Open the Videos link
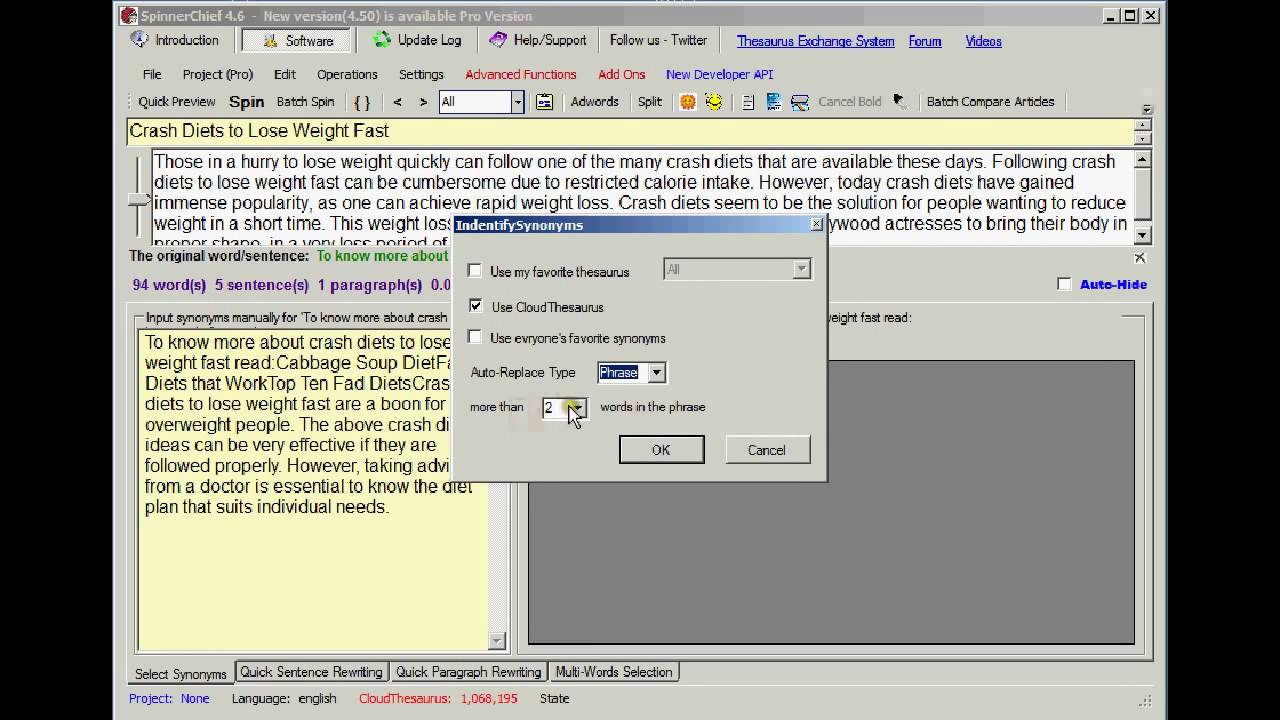The image size is (1280, 720). point(984,41)
